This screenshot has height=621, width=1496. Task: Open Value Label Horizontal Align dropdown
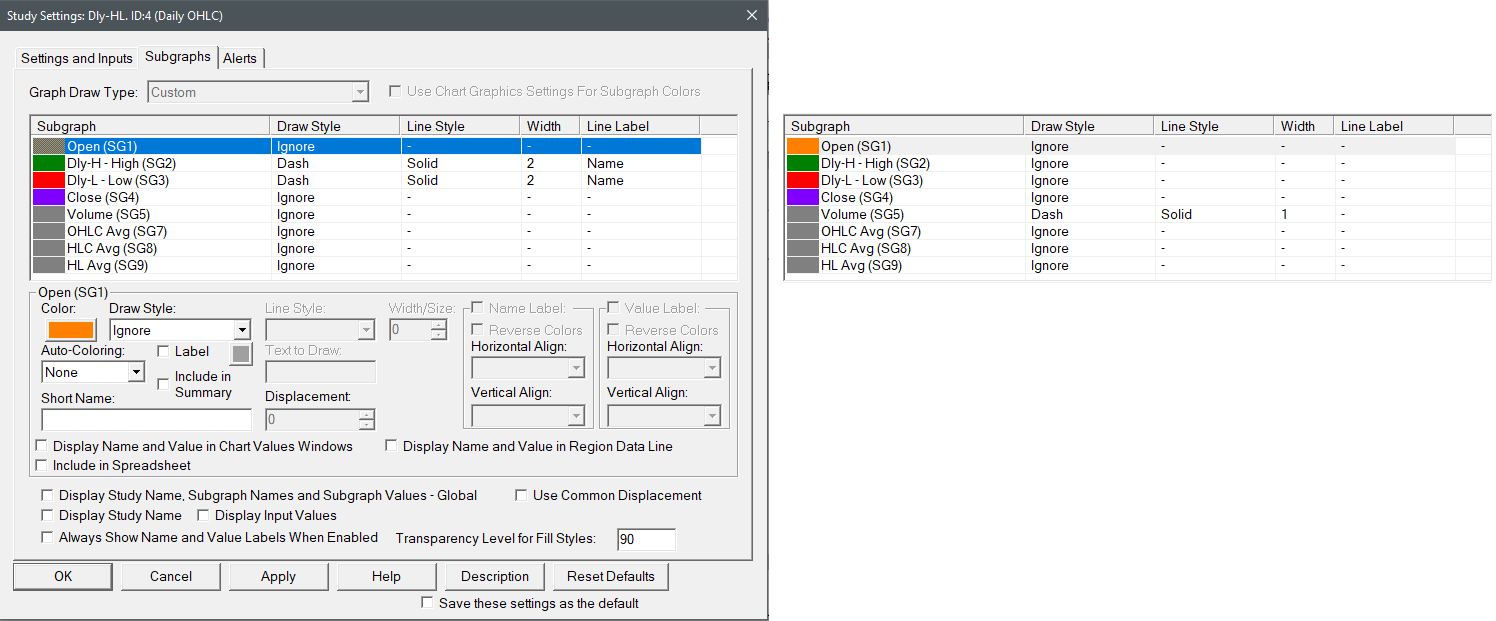pyautogui.click(x=664, y=368)
